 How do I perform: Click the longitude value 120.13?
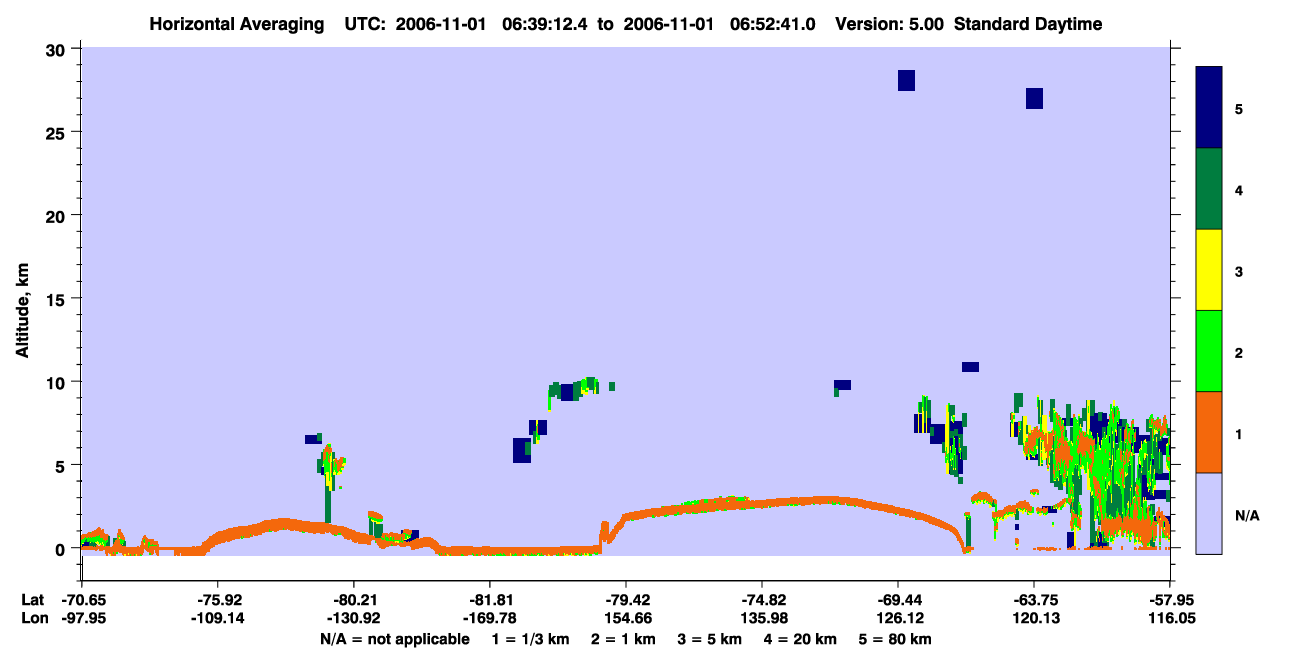pyautogui.click(x=1034, y=618)
